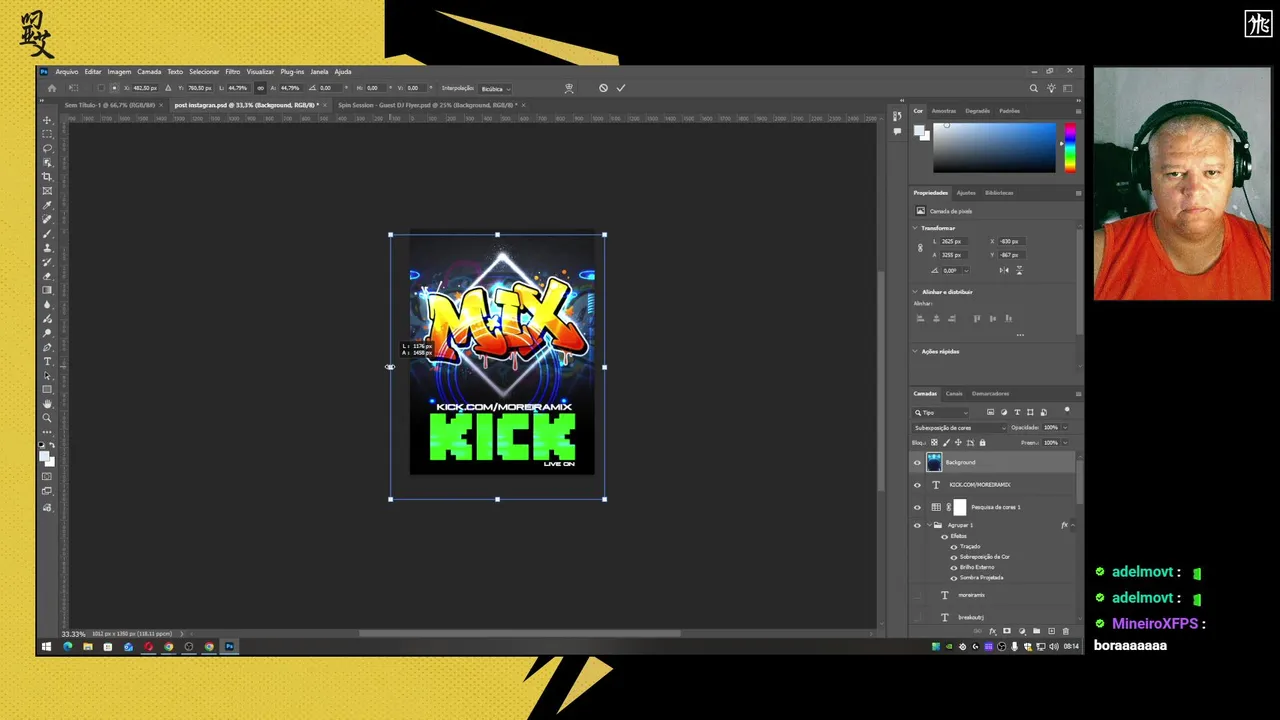1280x720 pixels.
Task: Select the Brush tool
Action: [x=47, y=234]
